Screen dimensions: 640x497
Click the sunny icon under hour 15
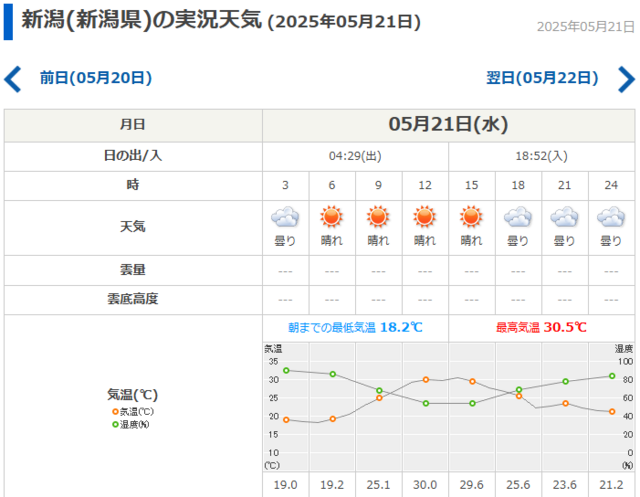[471, 217]
